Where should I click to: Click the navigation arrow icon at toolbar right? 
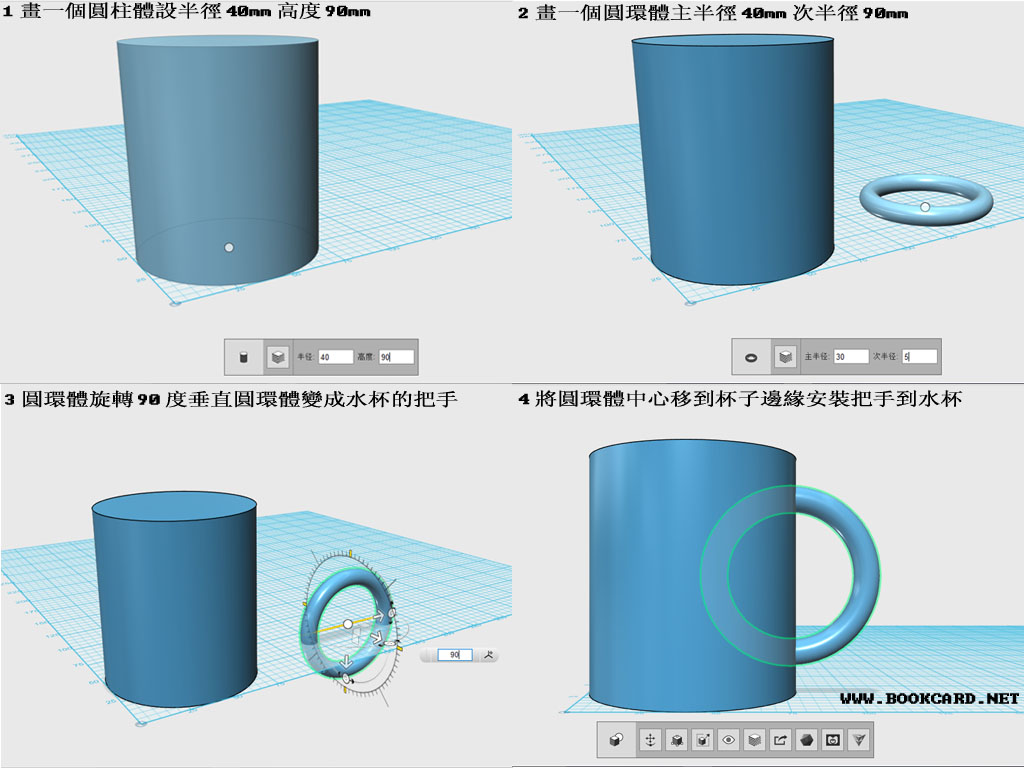pos(860,740)
